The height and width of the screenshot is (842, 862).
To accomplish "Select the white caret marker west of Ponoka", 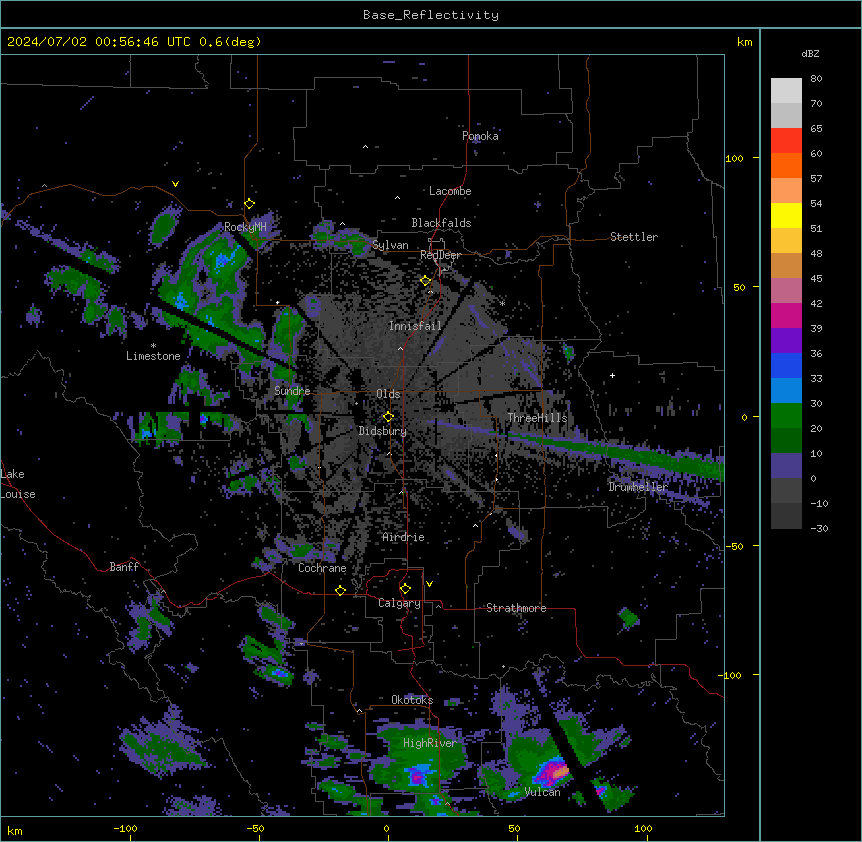I will pyautogui.click(x=365, y=147).
